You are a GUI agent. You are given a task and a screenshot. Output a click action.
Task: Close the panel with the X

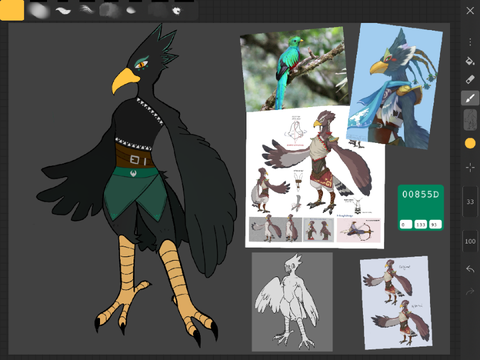click(470, 11)
